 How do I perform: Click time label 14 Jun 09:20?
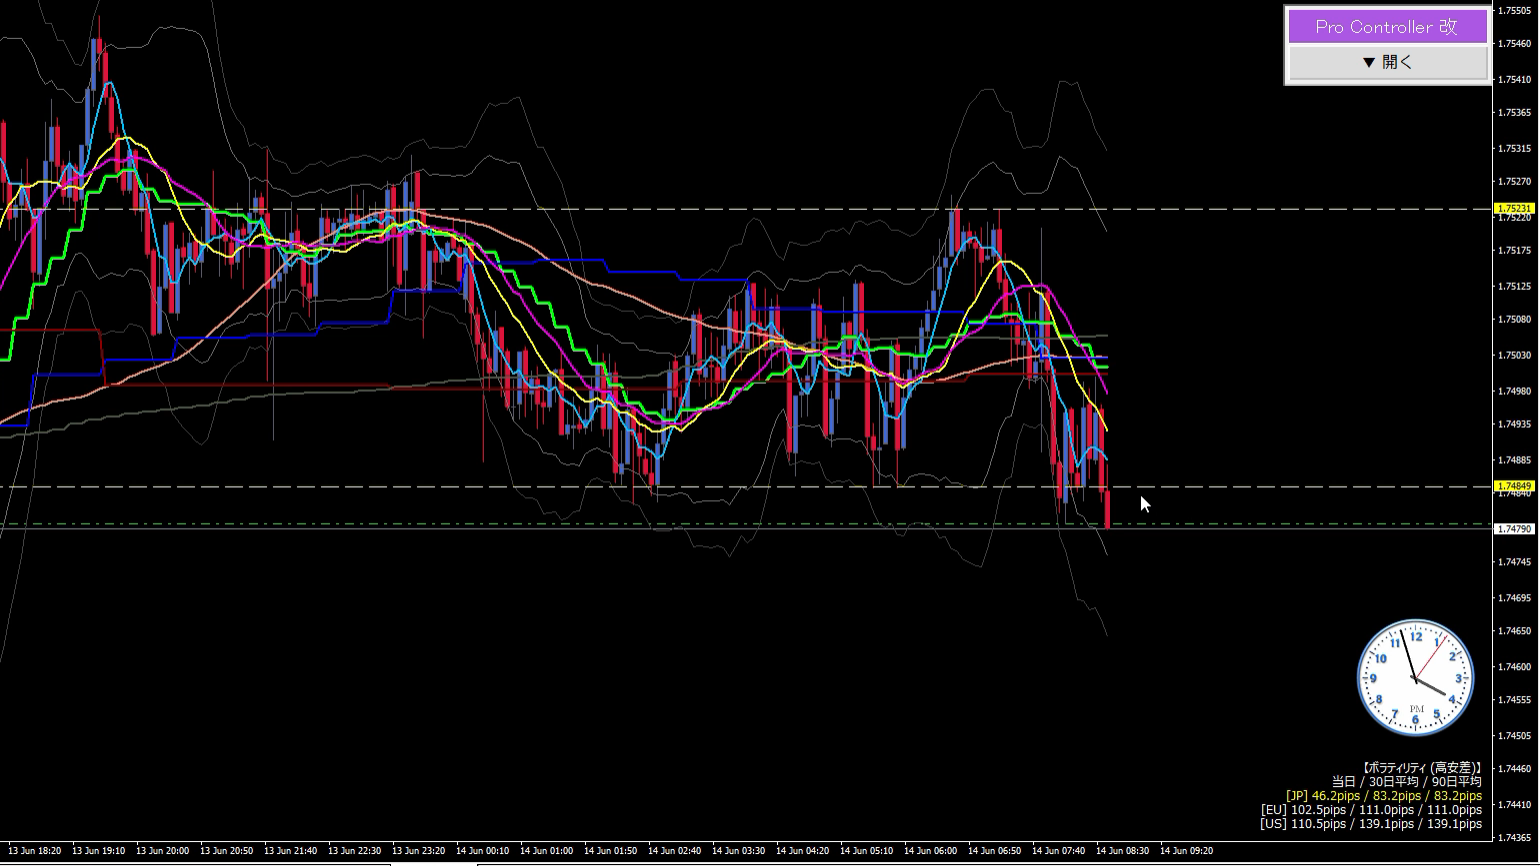[x=1187, y=851]
